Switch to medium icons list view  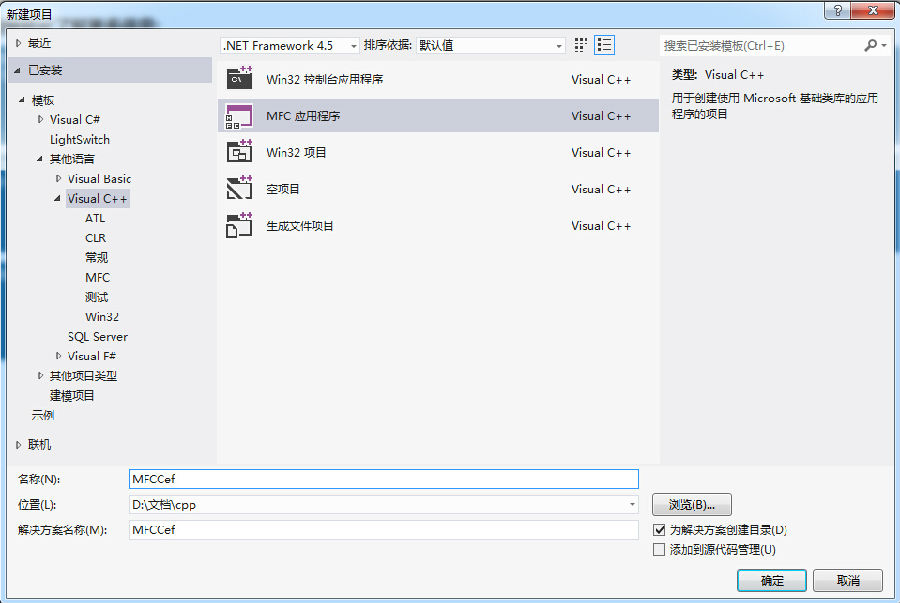coord(604,45)
